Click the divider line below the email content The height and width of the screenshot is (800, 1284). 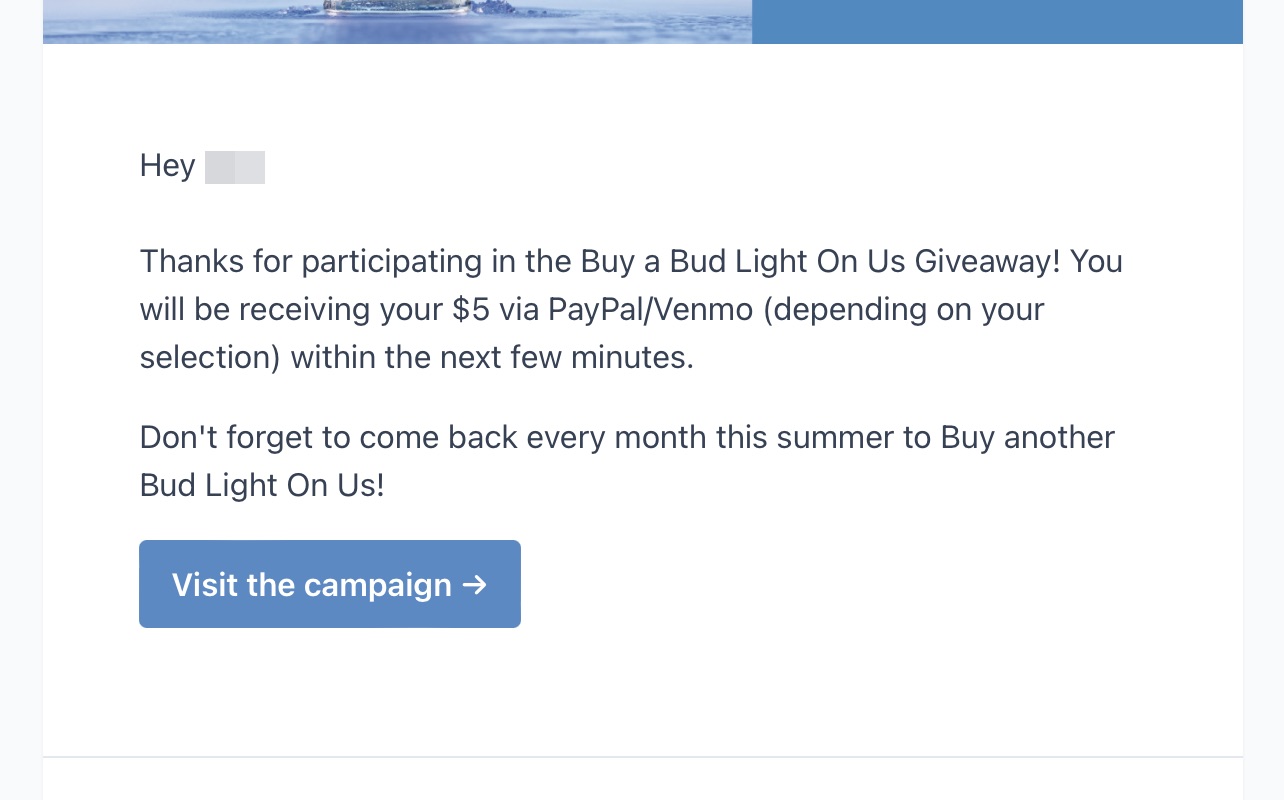click(642, 755)
